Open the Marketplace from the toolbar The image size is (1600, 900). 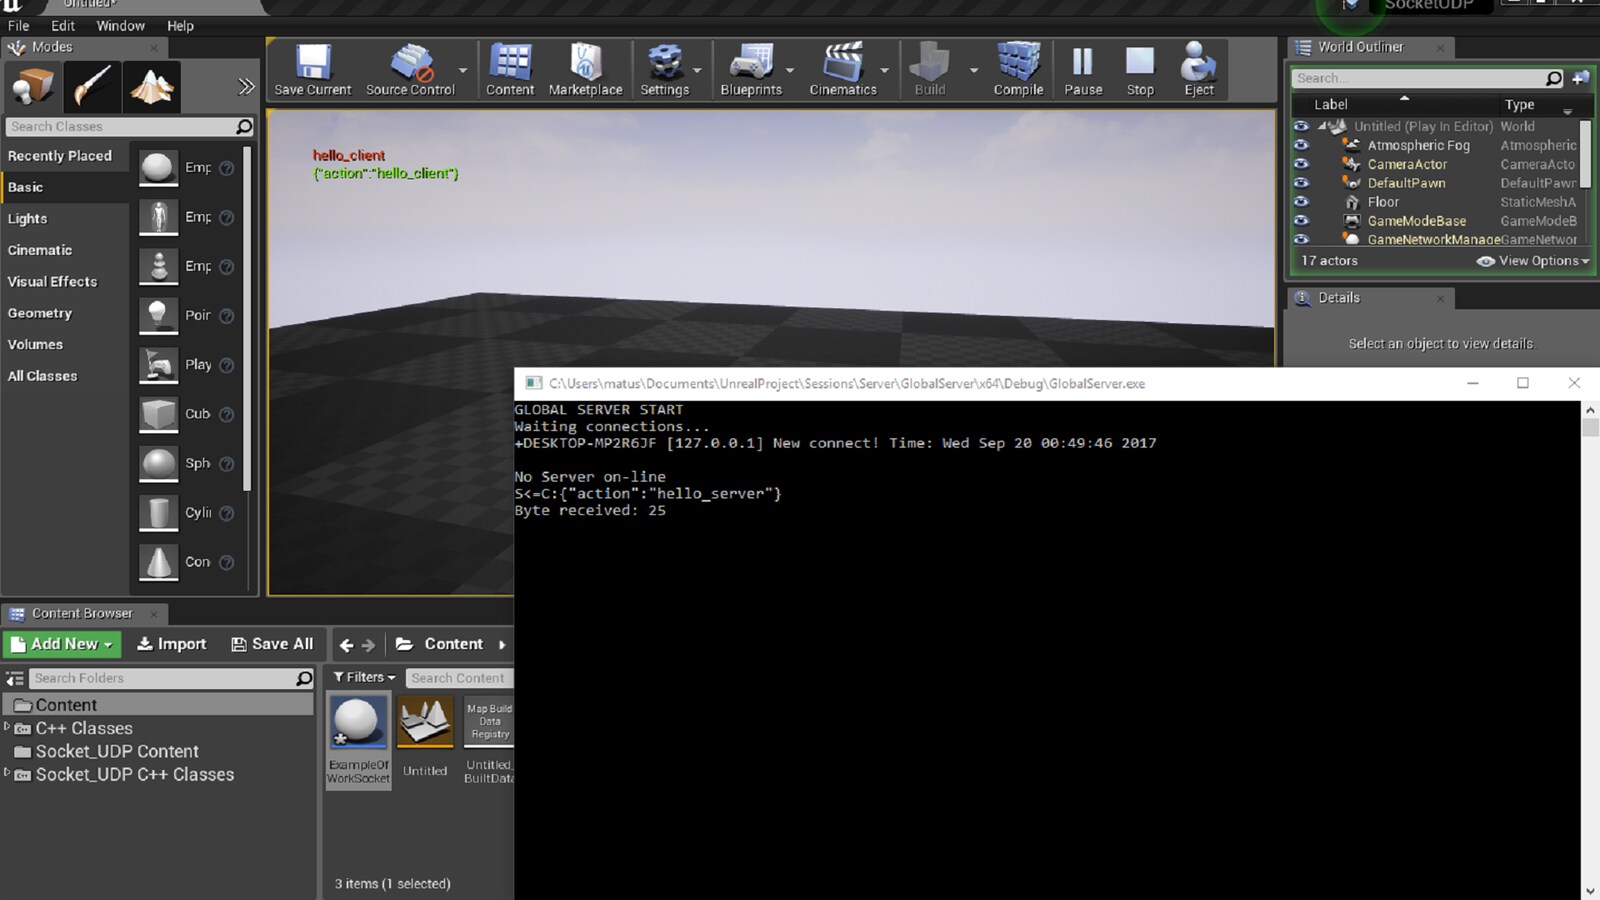pyautogui.click(x=586, y=68)
